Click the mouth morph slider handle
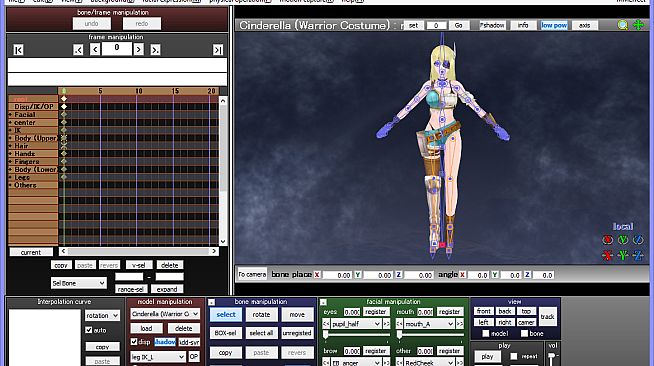 (x=399, y=335)
